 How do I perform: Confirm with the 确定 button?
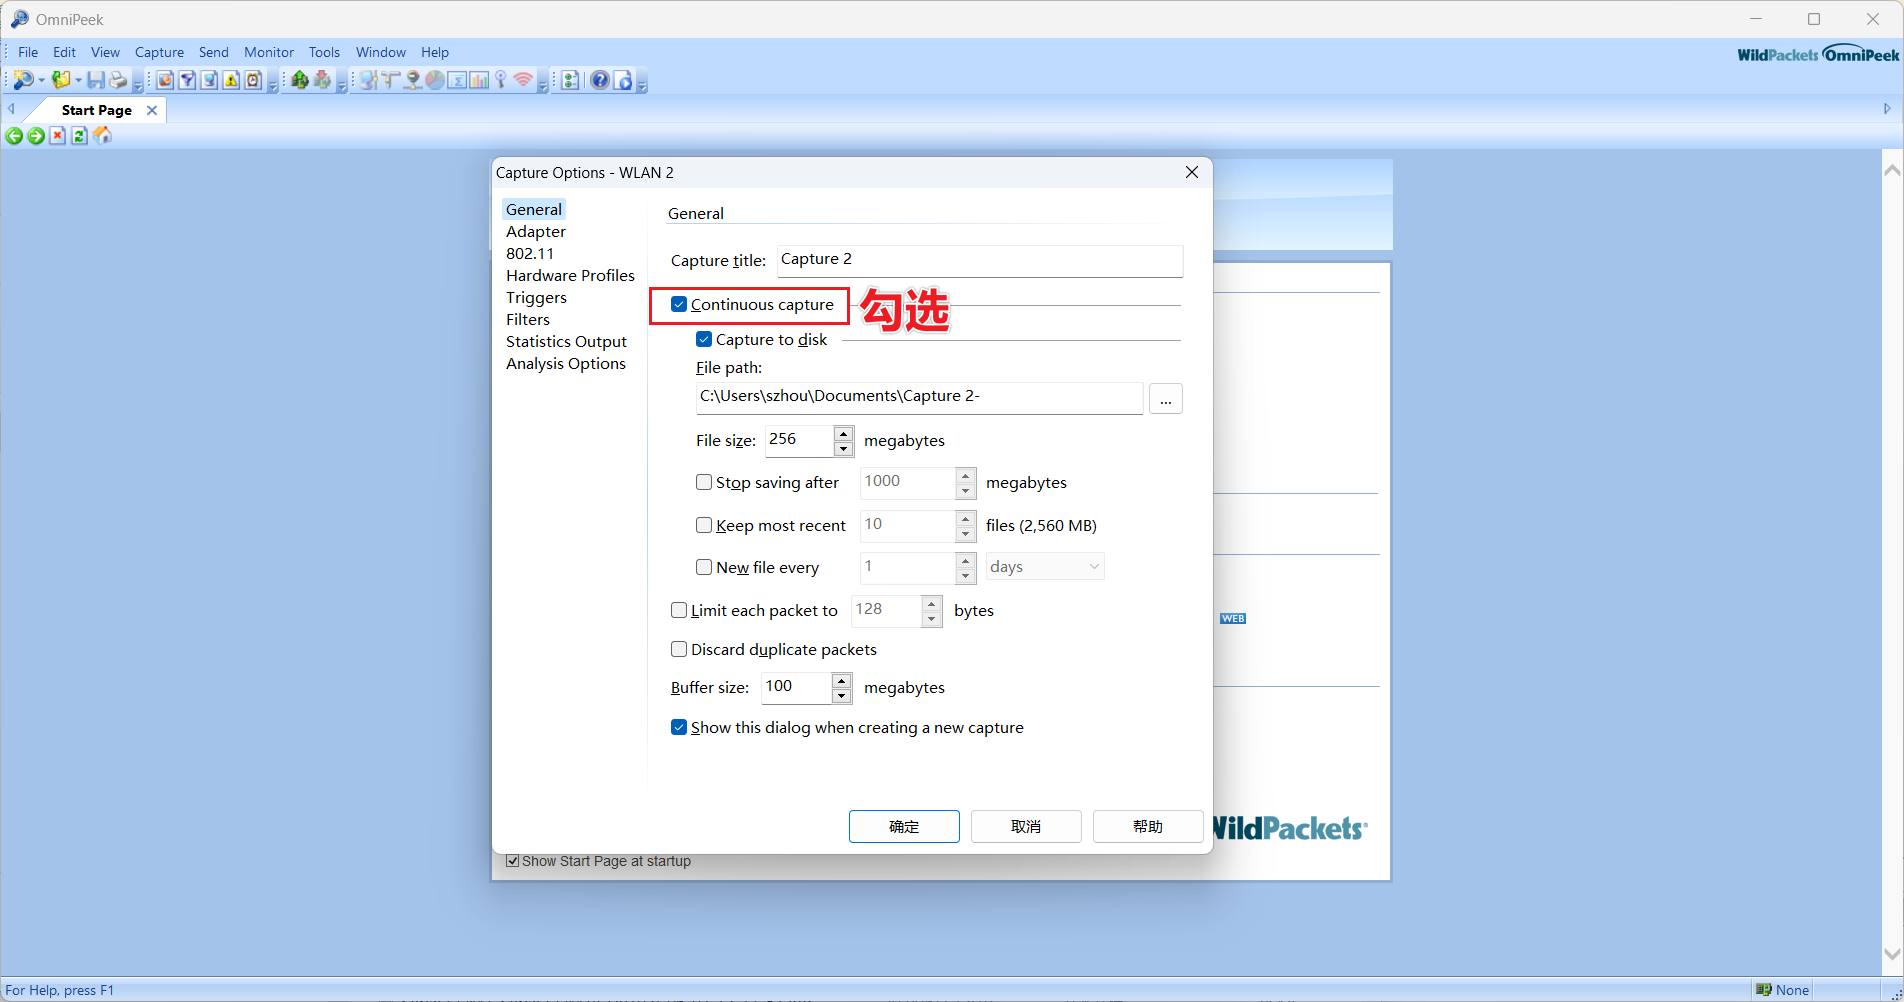click(904, 826)
